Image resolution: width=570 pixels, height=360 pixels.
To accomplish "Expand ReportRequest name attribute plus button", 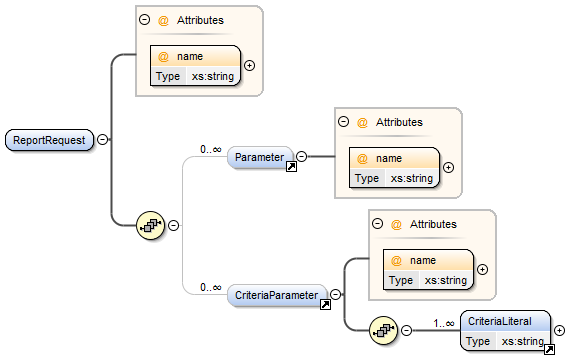I will 249,65.
